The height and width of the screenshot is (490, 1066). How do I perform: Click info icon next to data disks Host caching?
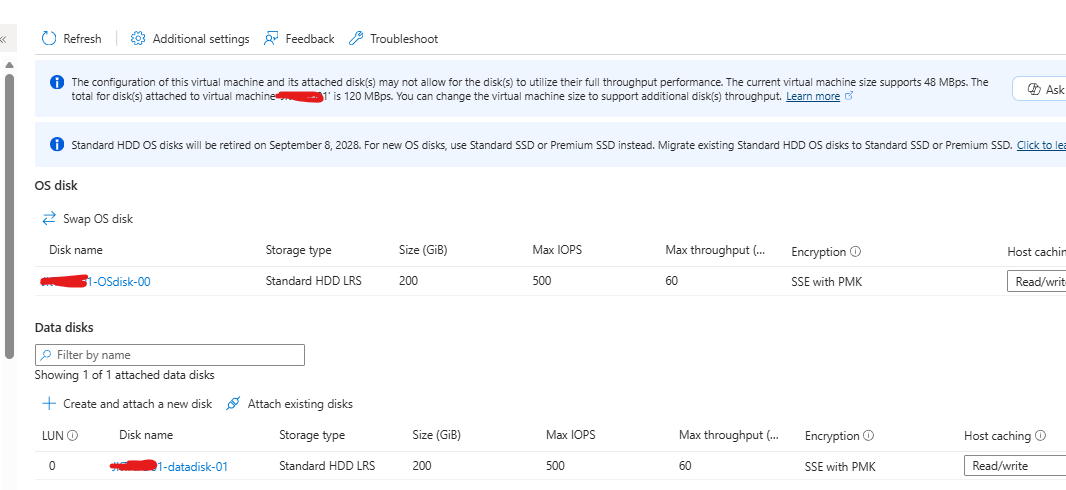pos(1040,436)
